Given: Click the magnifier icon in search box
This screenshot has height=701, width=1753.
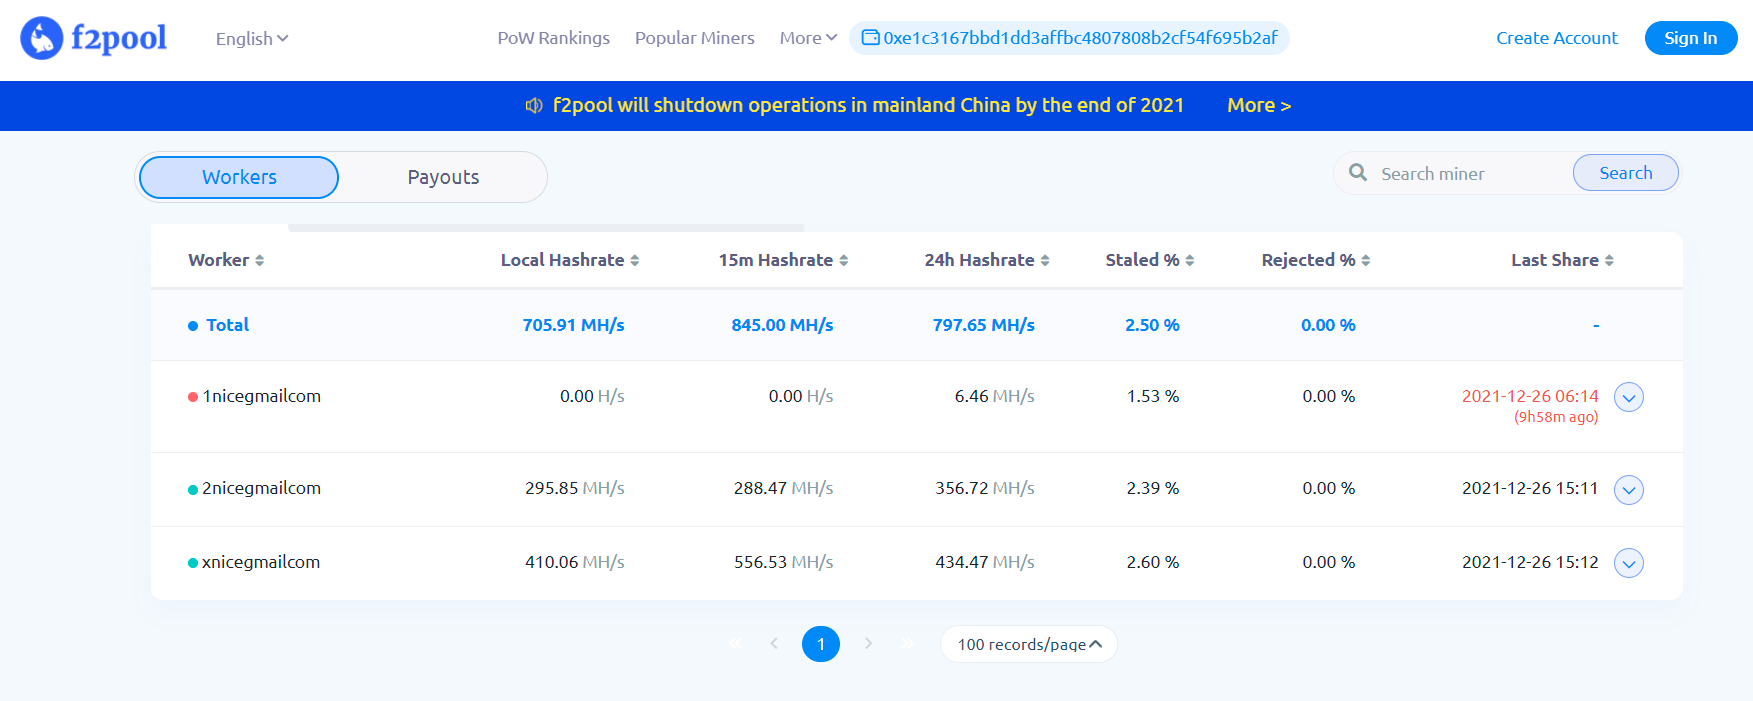Looking at the screenshot, I should [1357, 173].
